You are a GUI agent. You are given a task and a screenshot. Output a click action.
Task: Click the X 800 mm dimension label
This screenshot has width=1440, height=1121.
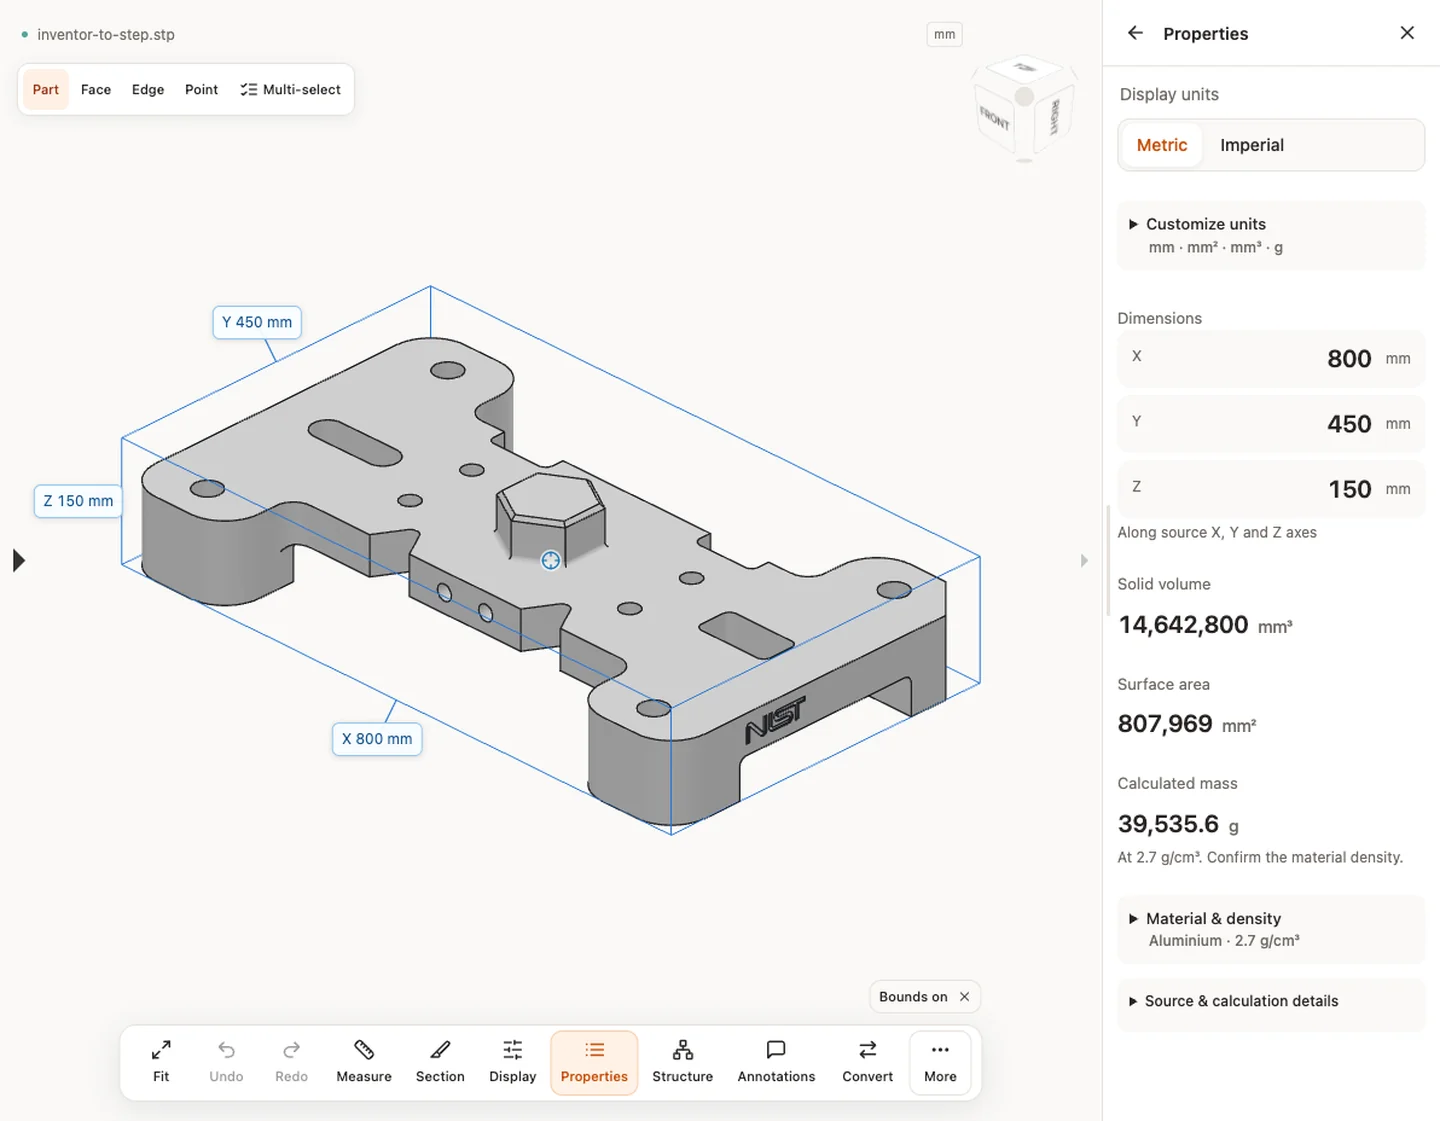click(377, 739)
